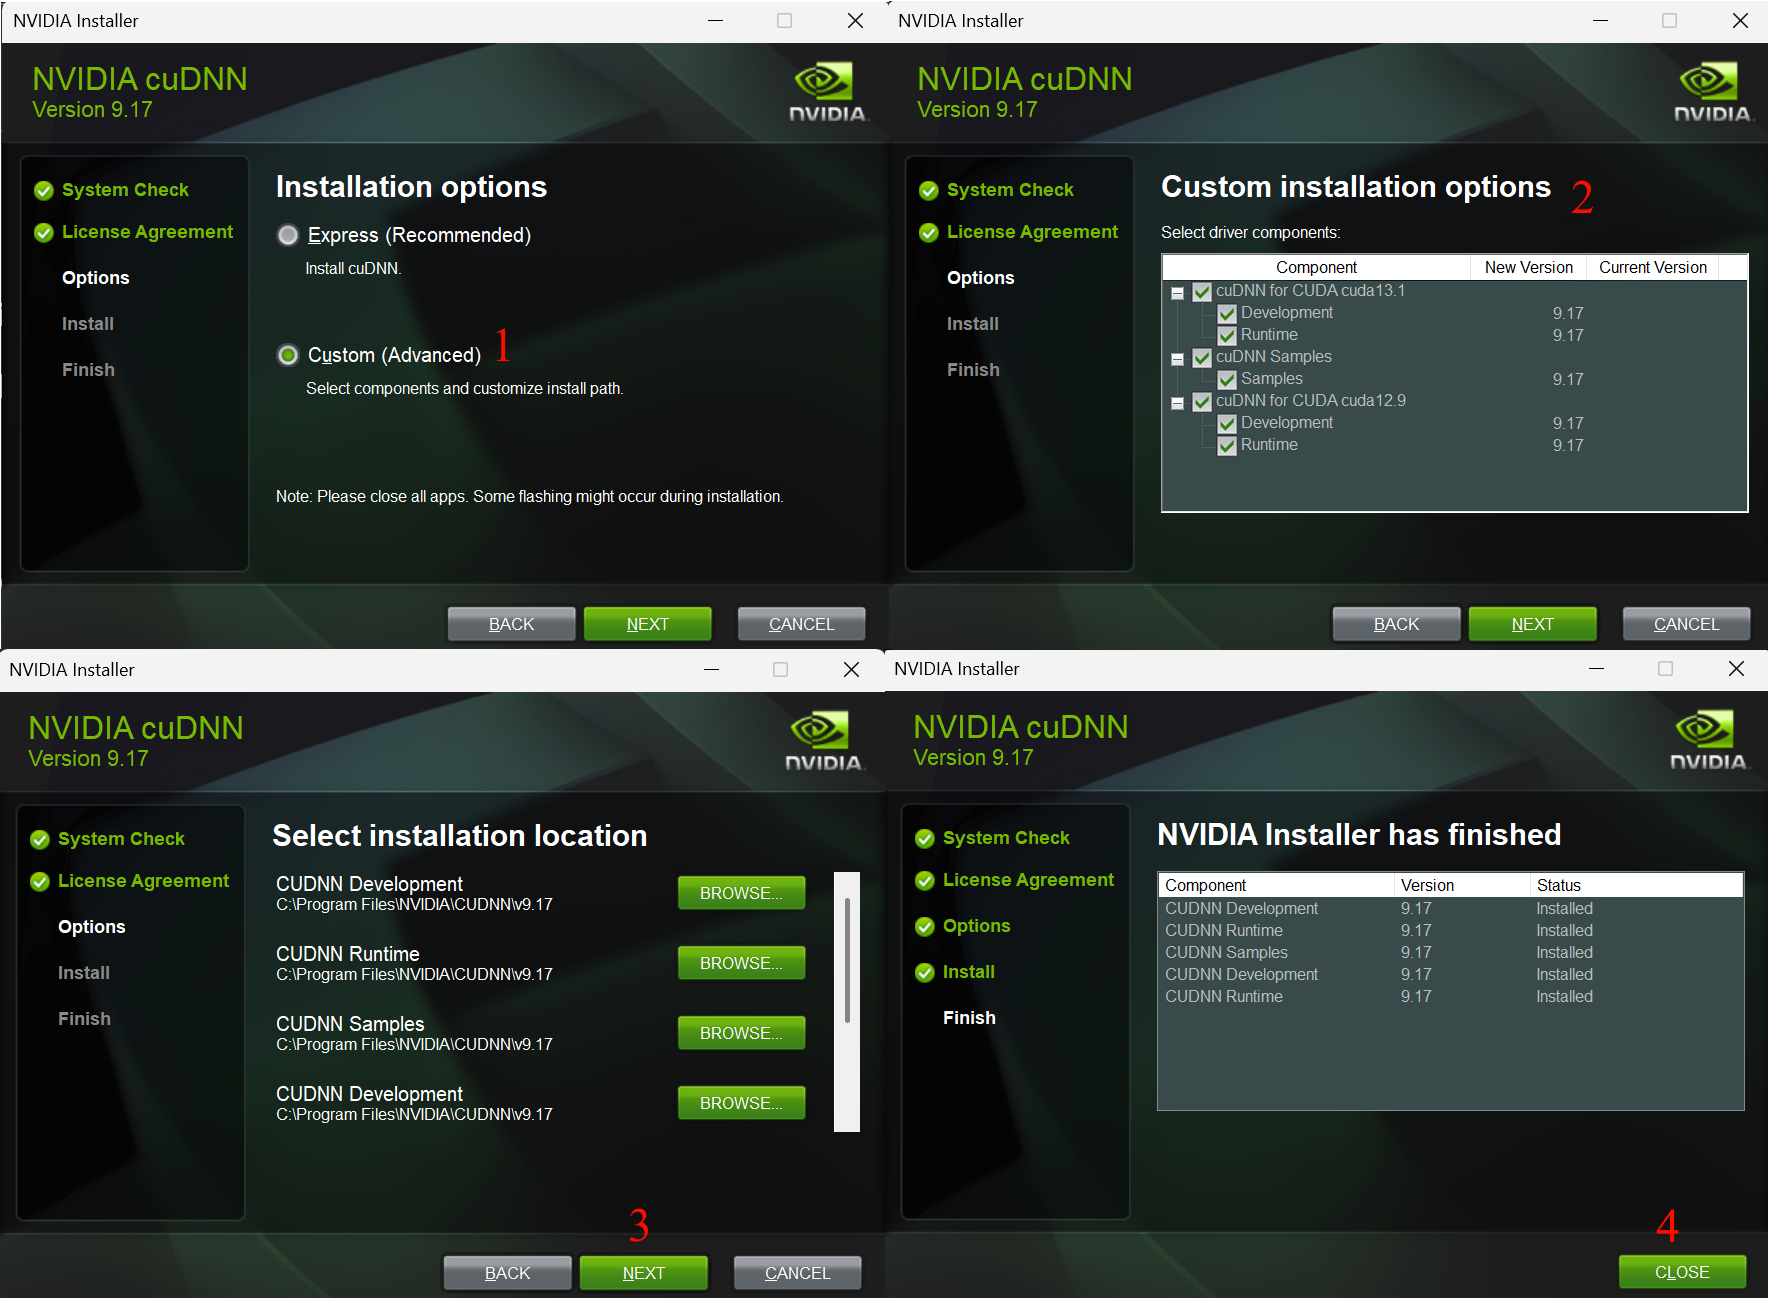Close the Select installation location installer window

(x=851, y=670)
